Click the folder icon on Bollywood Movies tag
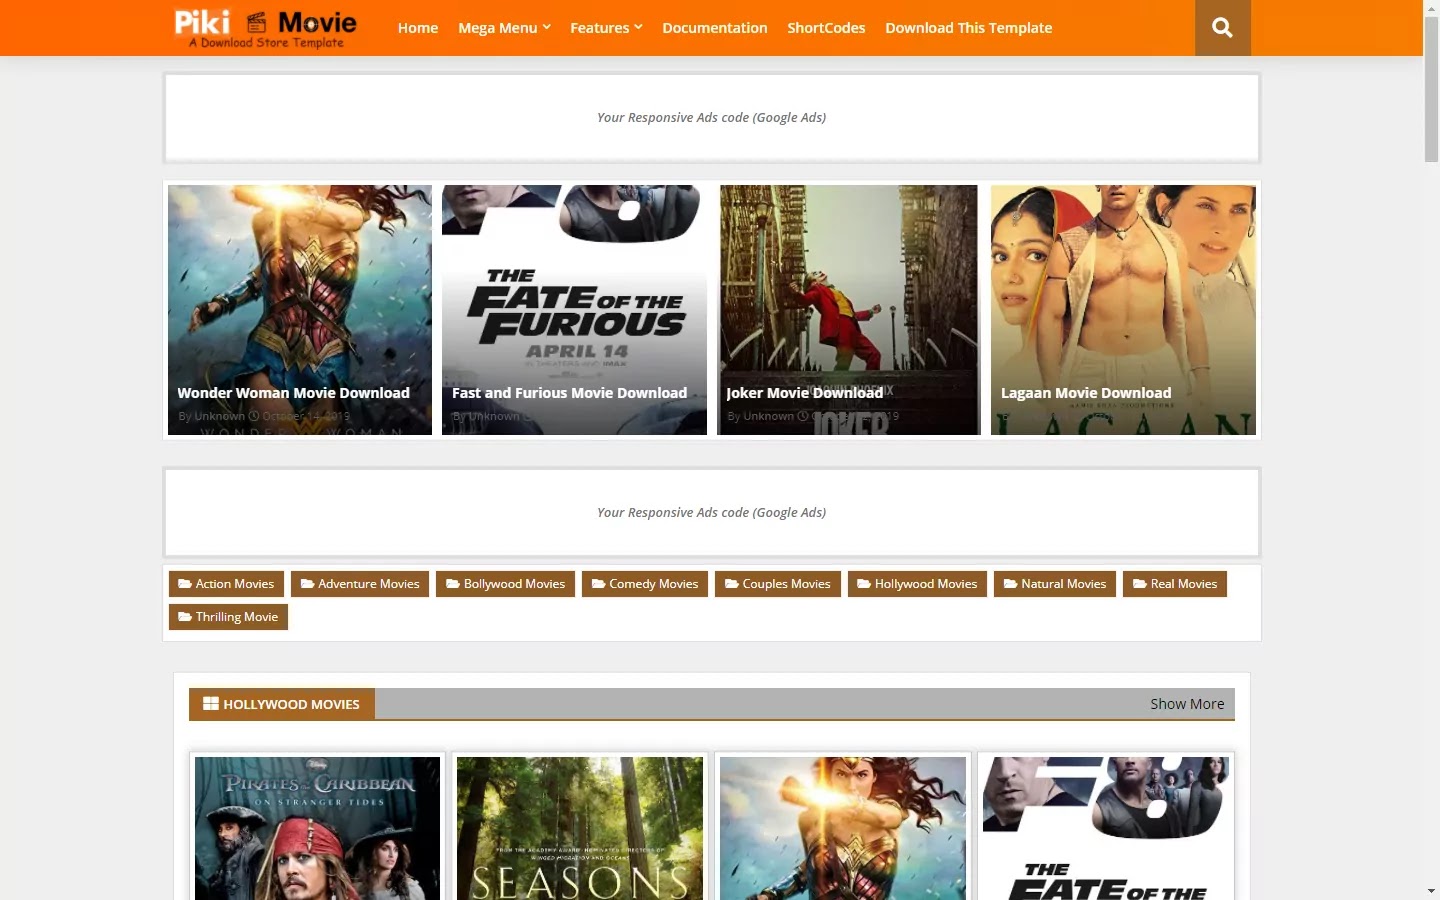Screen dimensions: 1440x900 click(452, 584)
